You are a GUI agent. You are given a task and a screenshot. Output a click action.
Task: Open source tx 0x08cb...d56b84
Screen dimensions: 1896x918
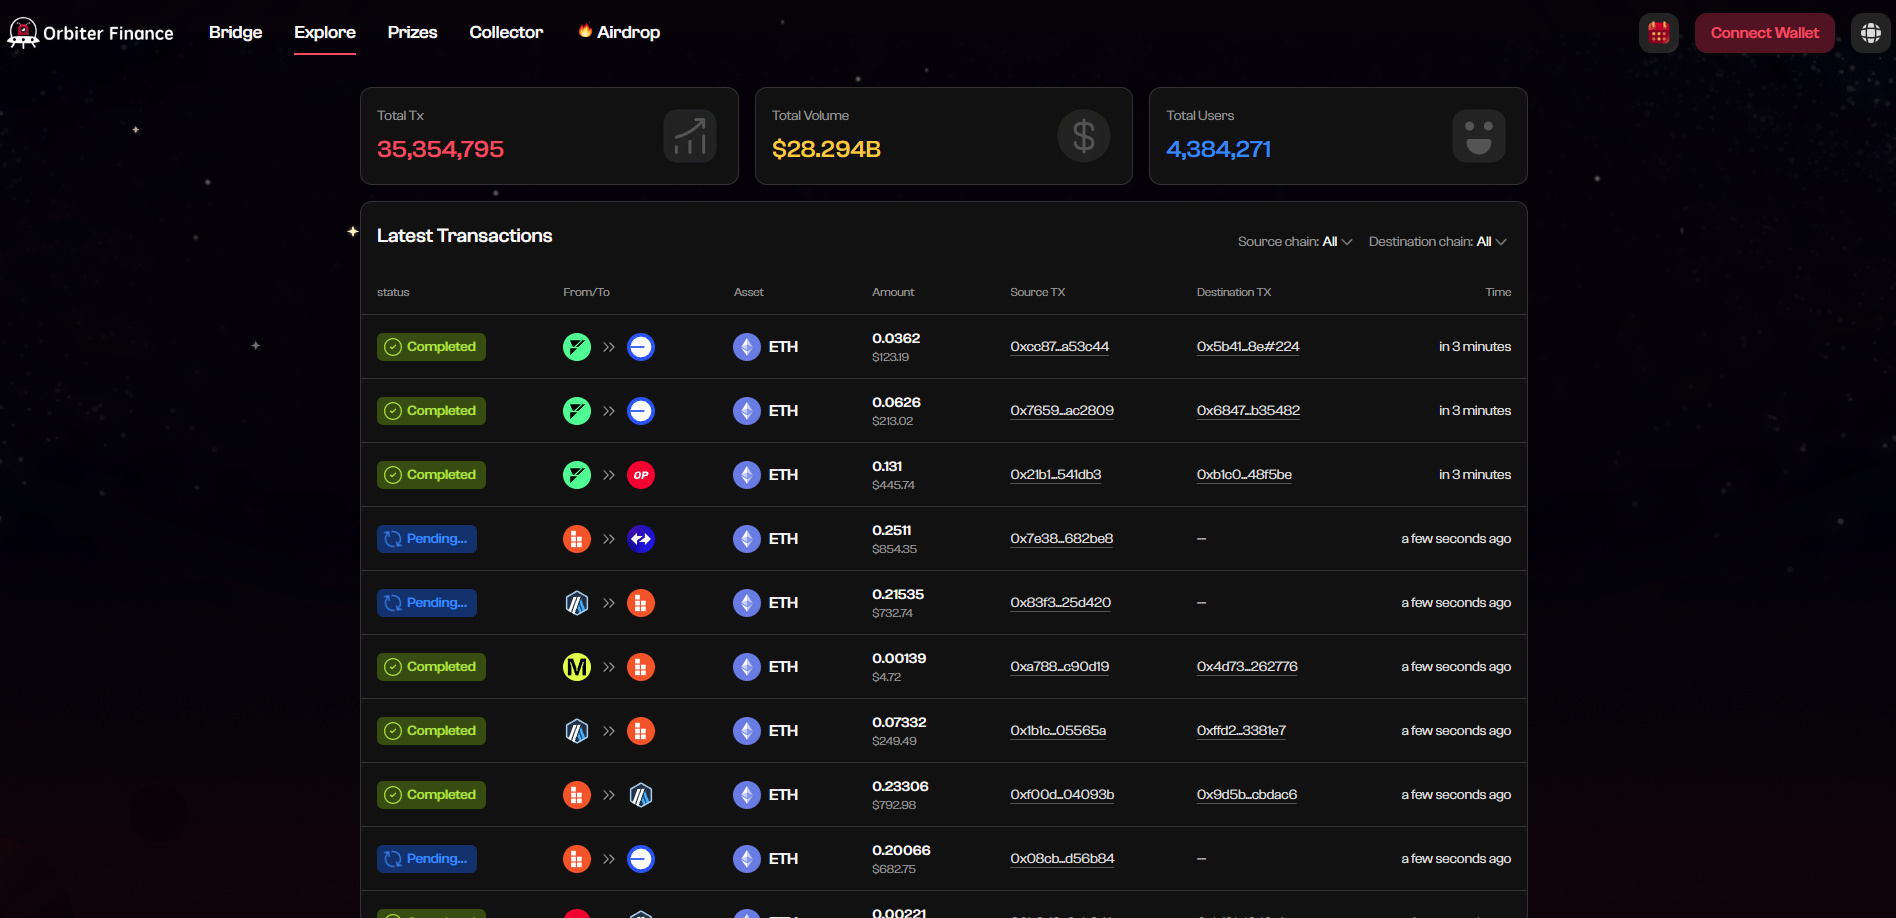tap(1062, 859)
